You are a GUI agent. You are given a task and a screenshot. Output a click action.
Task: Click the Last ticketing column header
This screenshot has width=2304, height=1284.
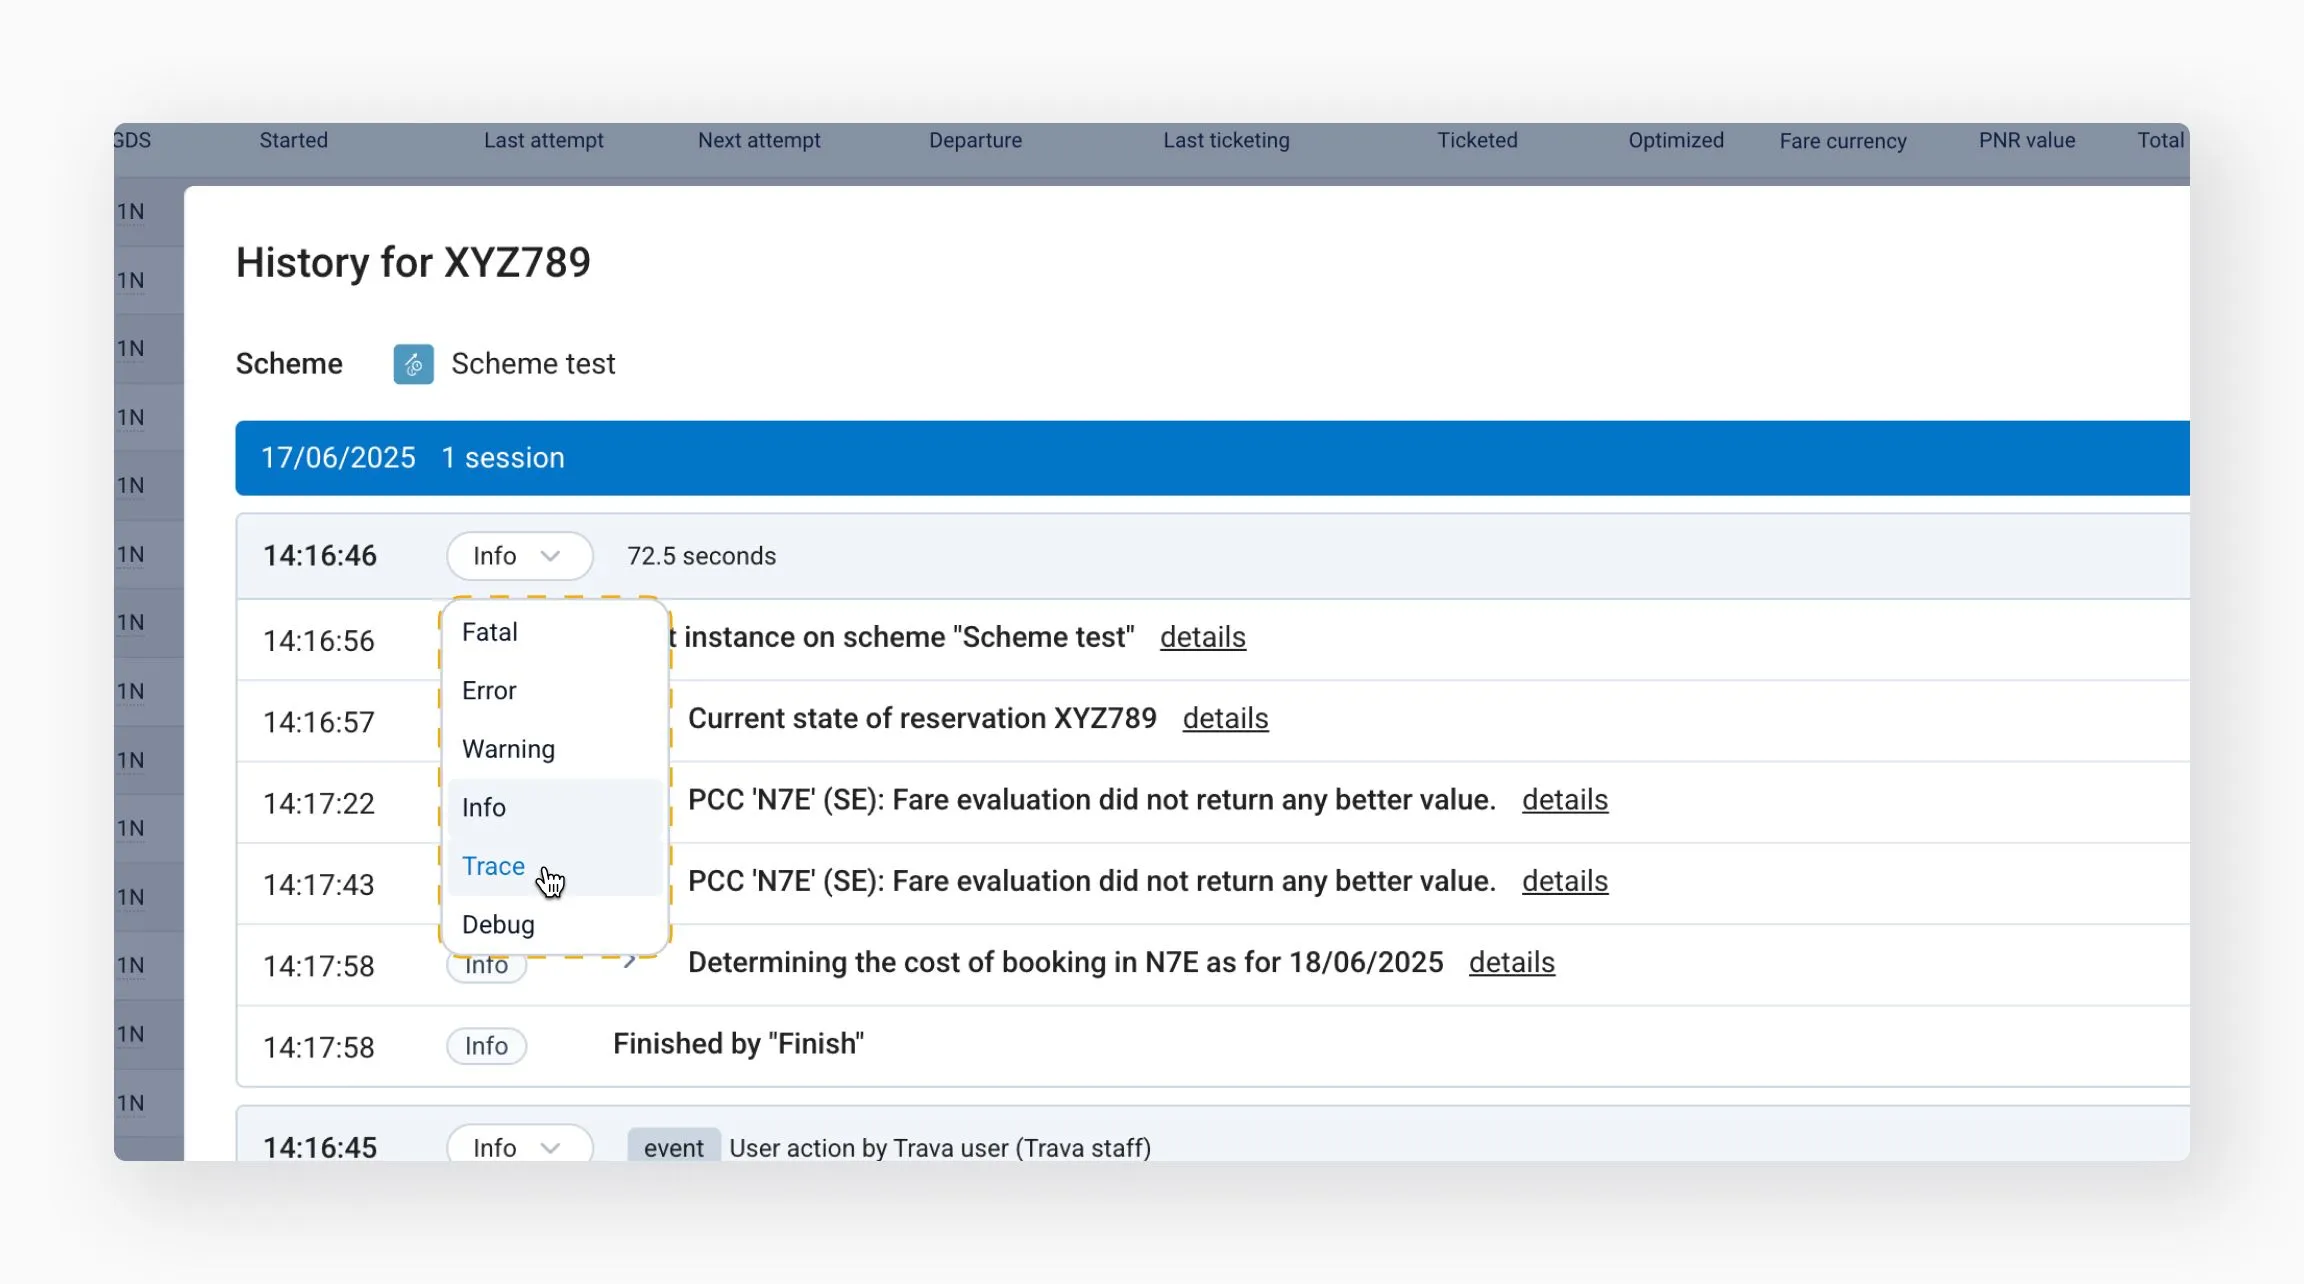tap(1225, 141)
